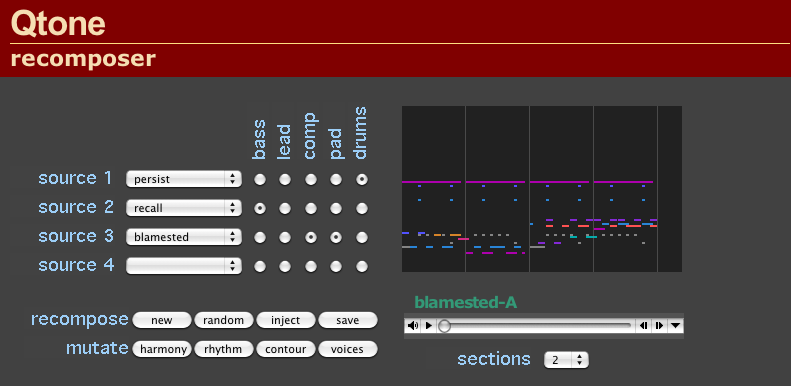Select comp radio for source 2
This screenshot has height=386, width=791.
[311, 208]
